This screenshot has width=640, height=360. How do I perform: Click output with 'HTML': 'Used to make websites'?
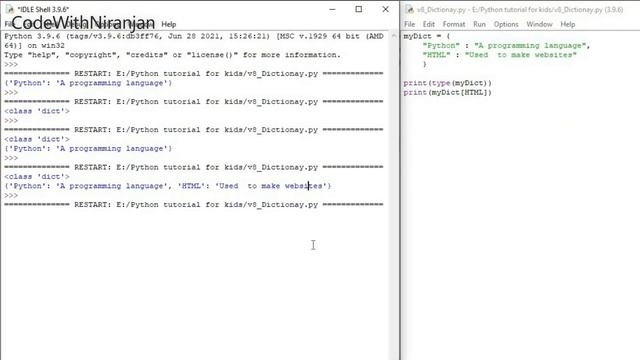pos(167,186)
